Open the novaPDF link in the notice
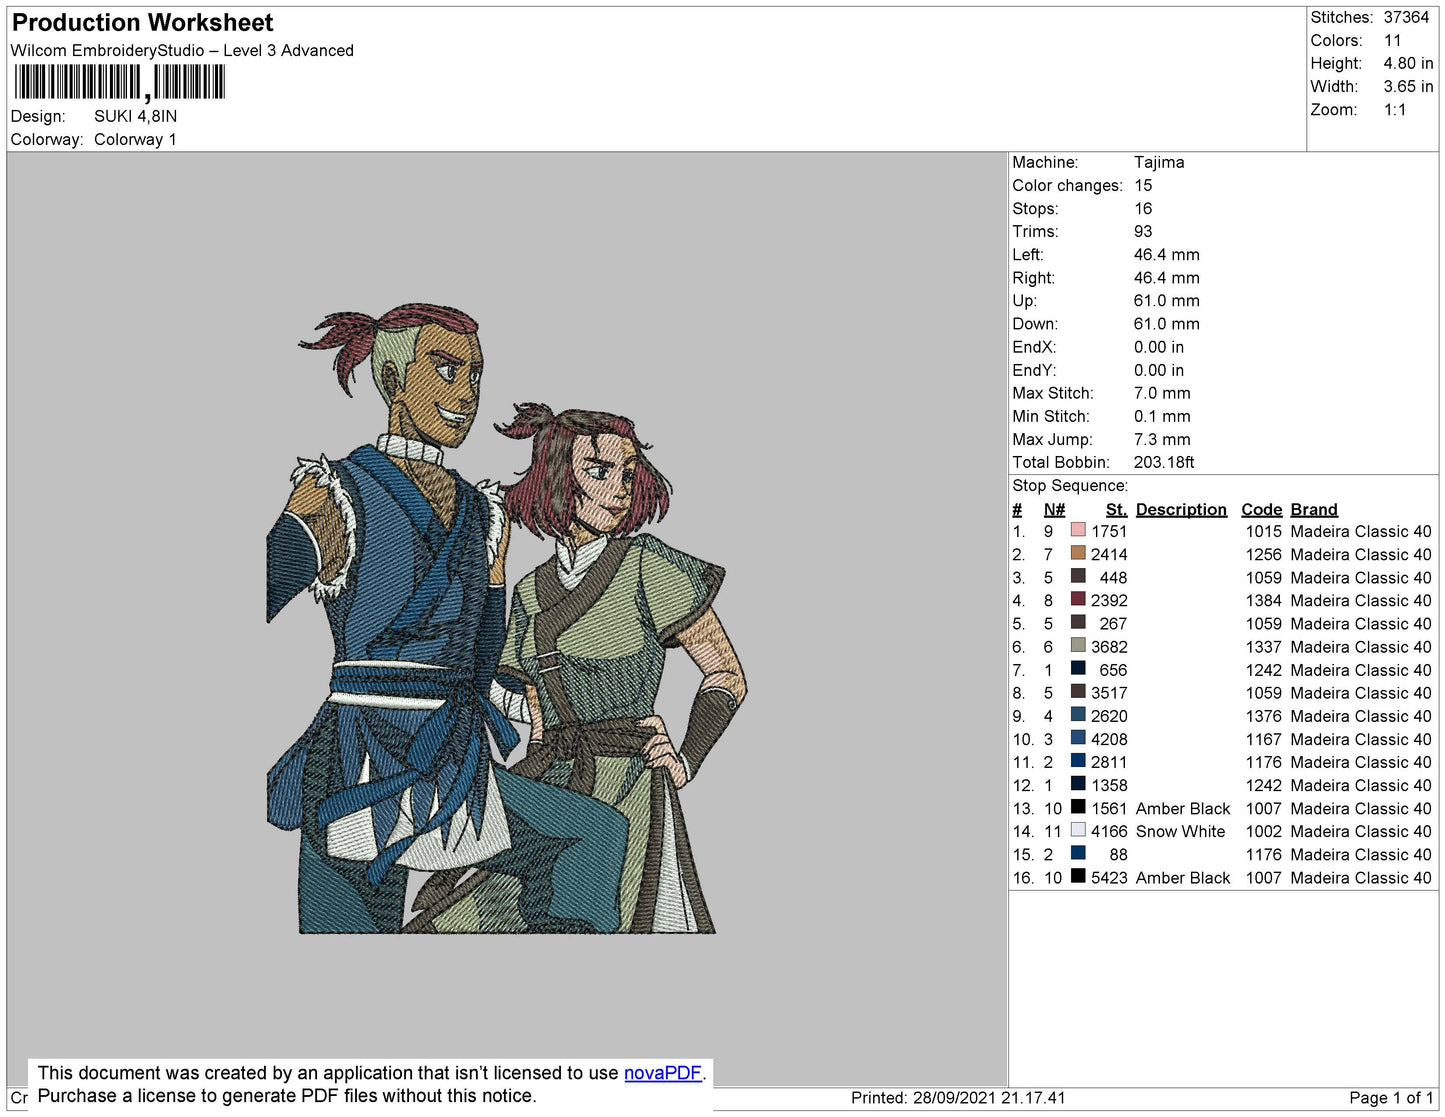The image size is (1445, 1117). tap(663, 1073)
